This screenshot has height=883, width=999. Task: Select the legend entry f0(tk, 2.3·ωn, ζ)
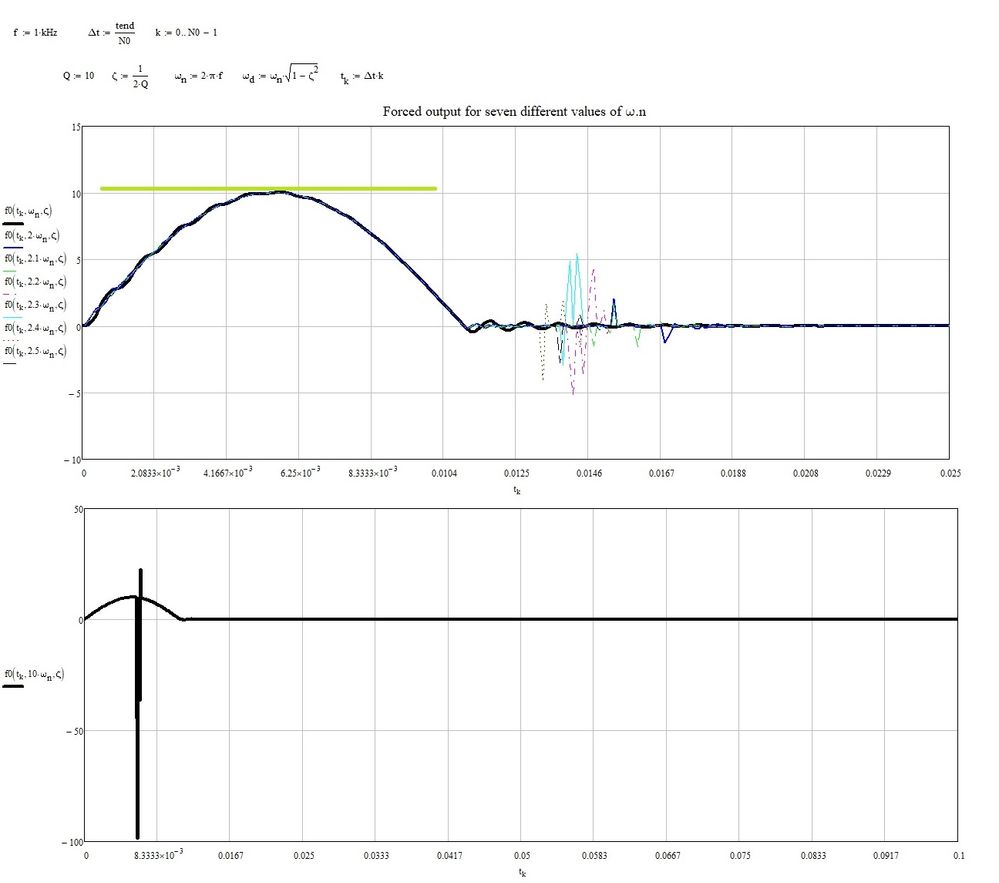pos(35,305)
